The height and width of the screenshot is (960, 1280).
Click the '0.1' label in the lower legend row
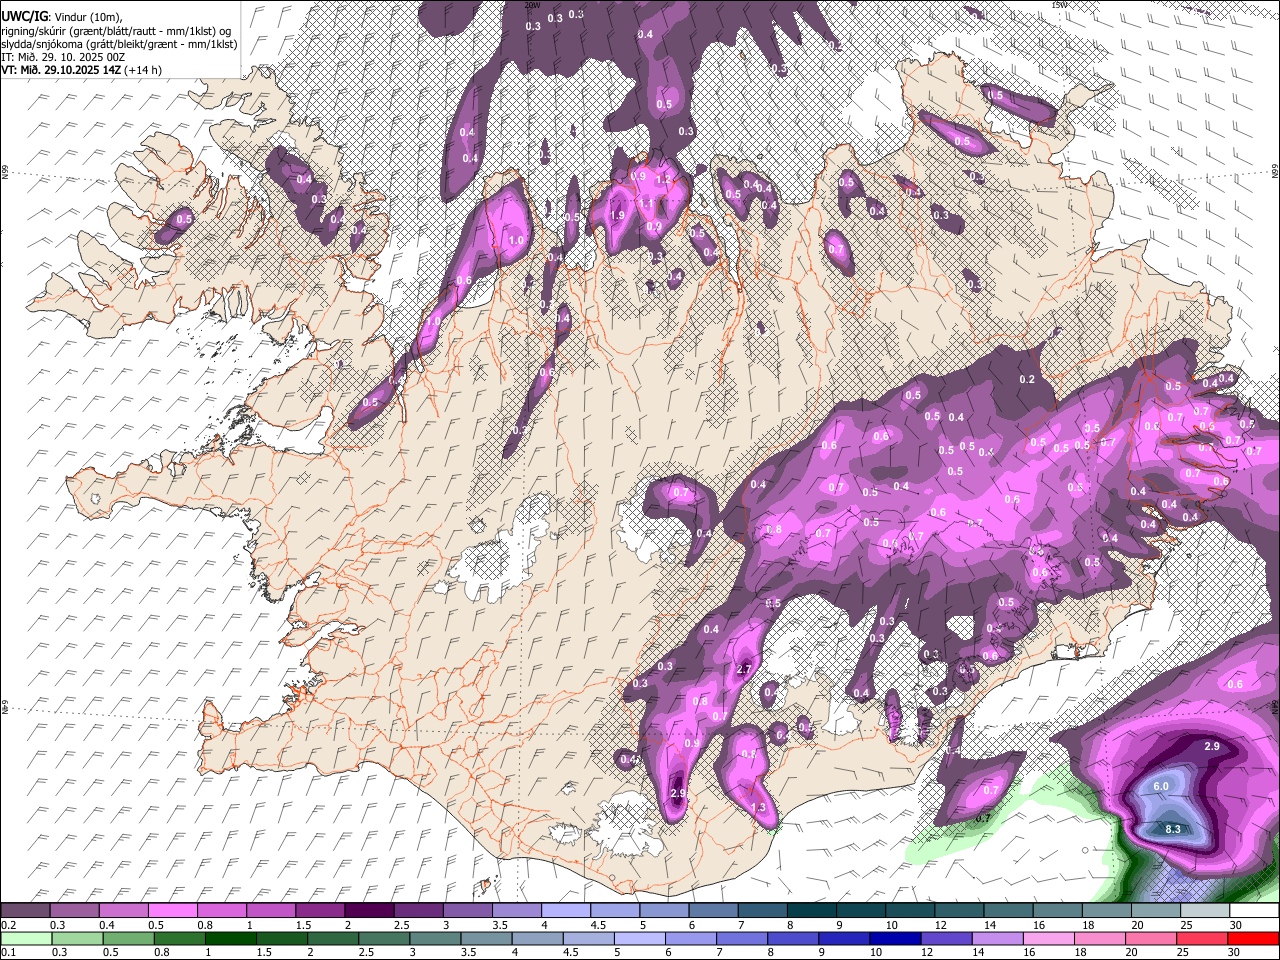[x=9, y=953]
